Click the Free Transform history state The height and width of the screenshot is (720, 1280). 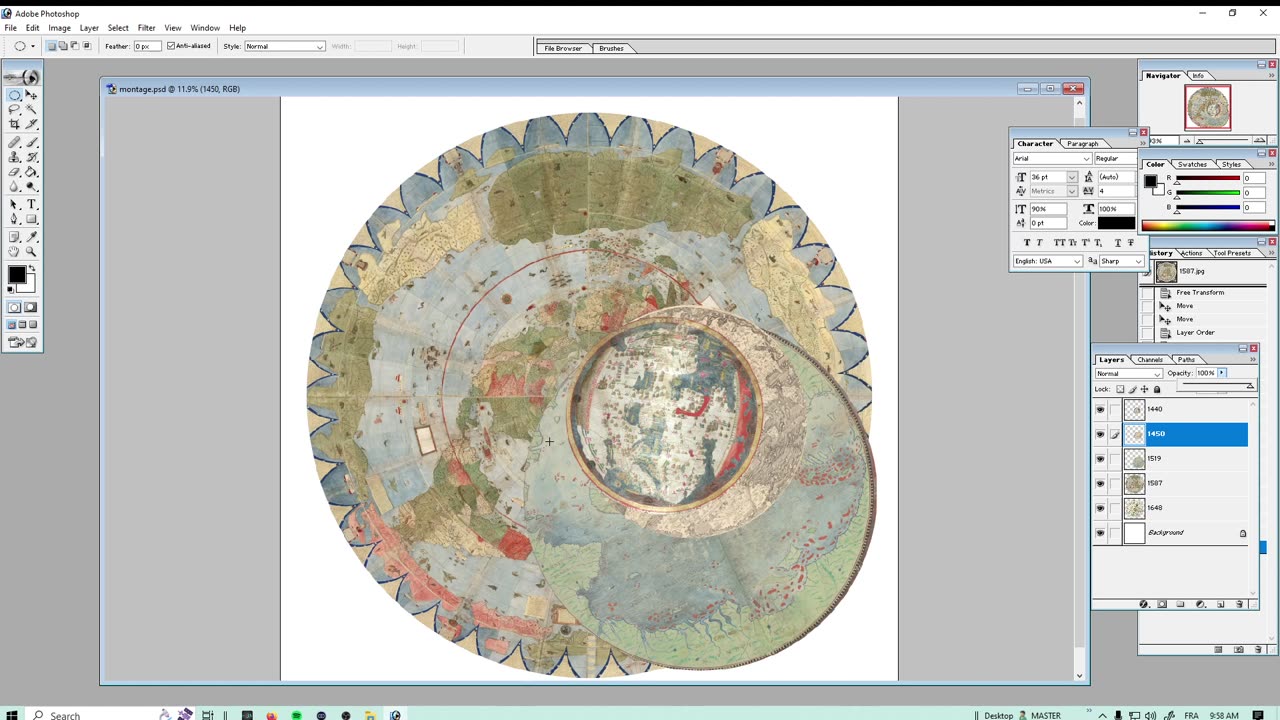click(x=1200, y=292)
